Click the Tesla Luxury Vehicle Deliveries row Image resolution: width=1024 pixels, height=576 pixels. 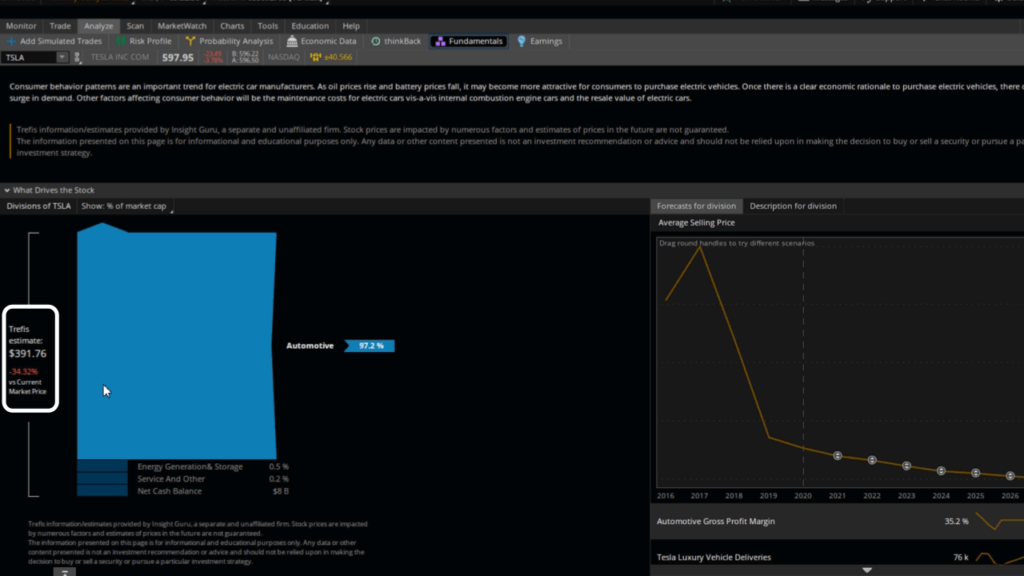click(x=837, y=557)
